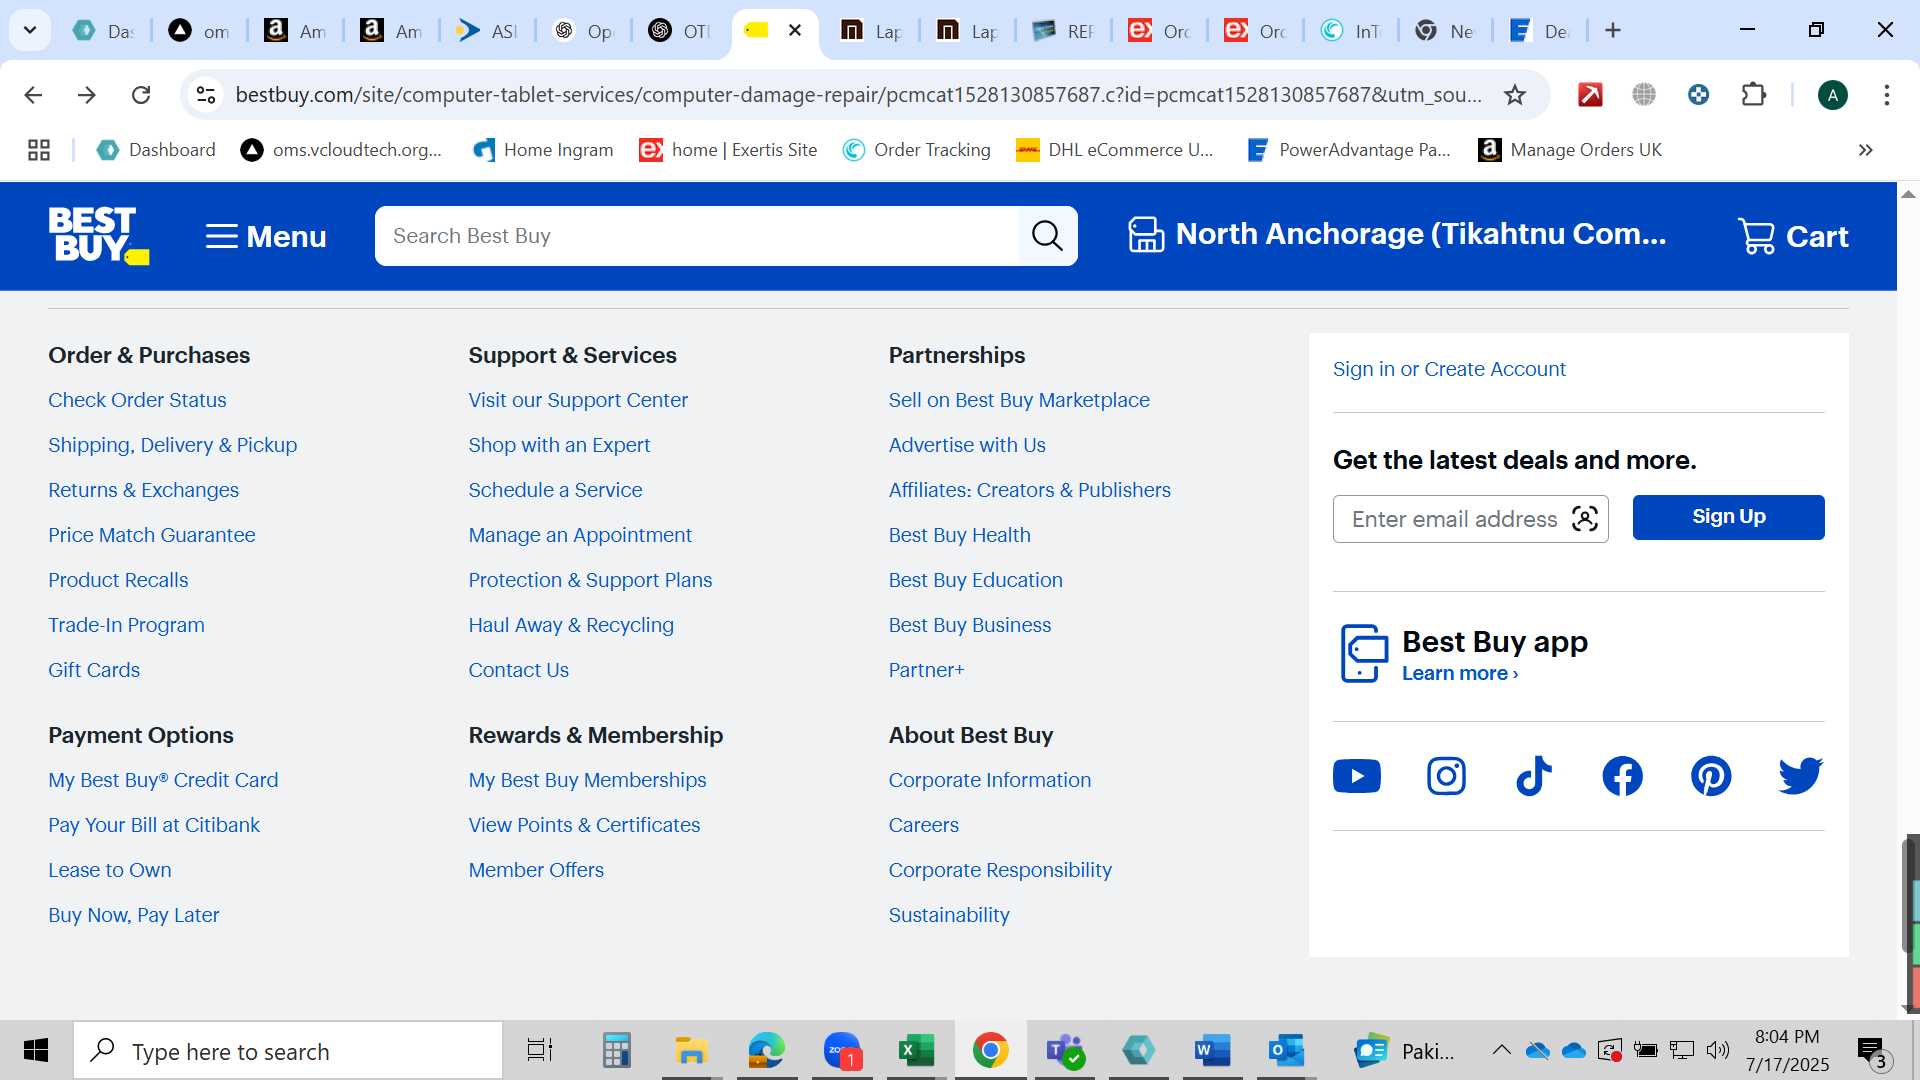Open a new browser tab
The image size is (1920, 1080).
click(1613, 31)
